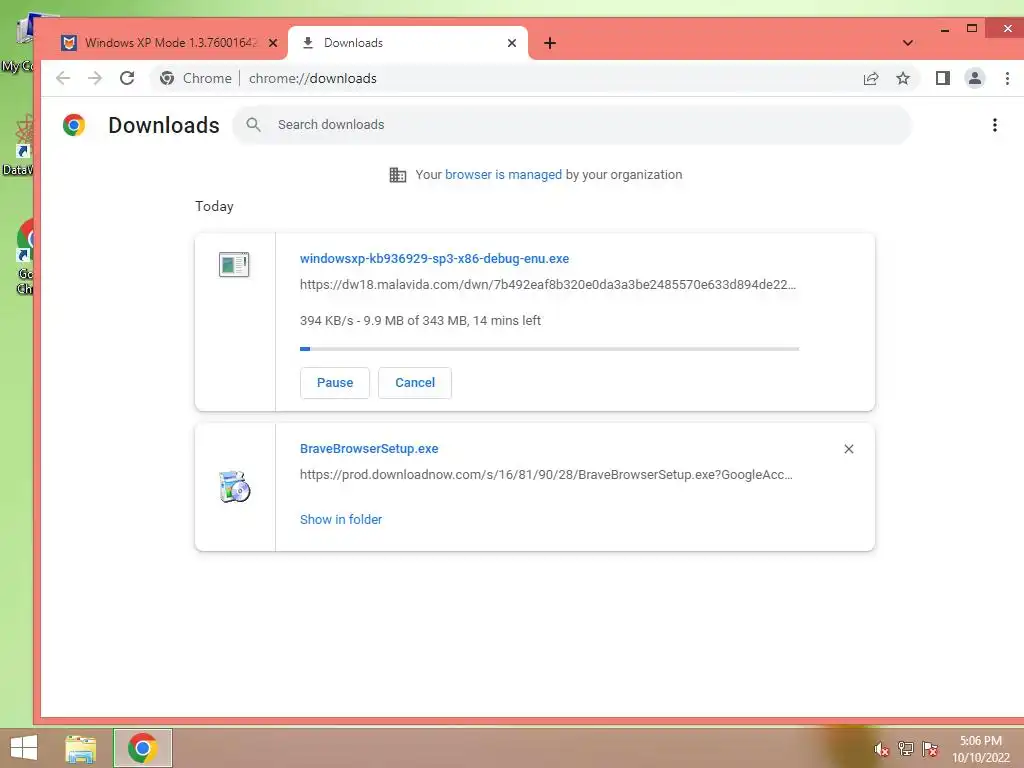Bookmark this tab with the star icon
The width and height of the screenshot is (1024, 768).
pos(903,78)
